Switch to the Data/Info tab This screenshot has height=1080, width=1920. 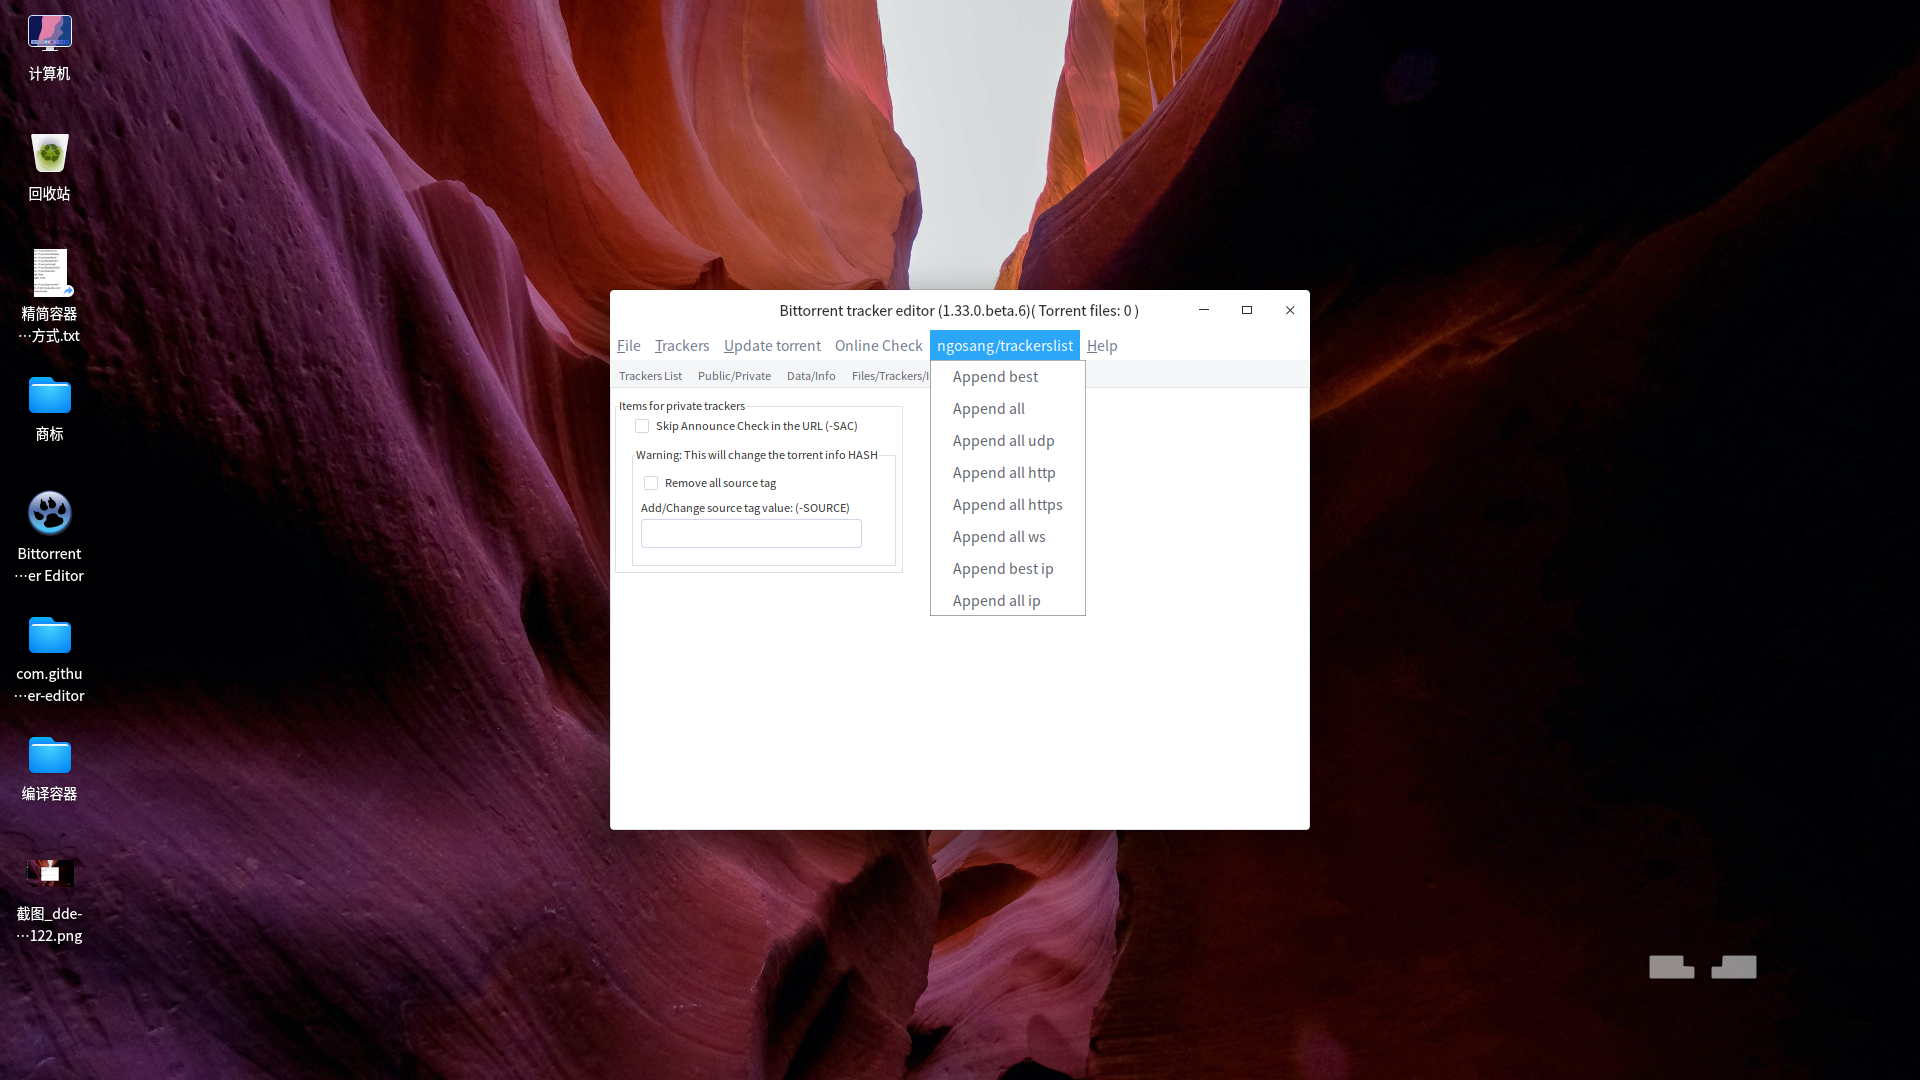[x=810, y=376]
